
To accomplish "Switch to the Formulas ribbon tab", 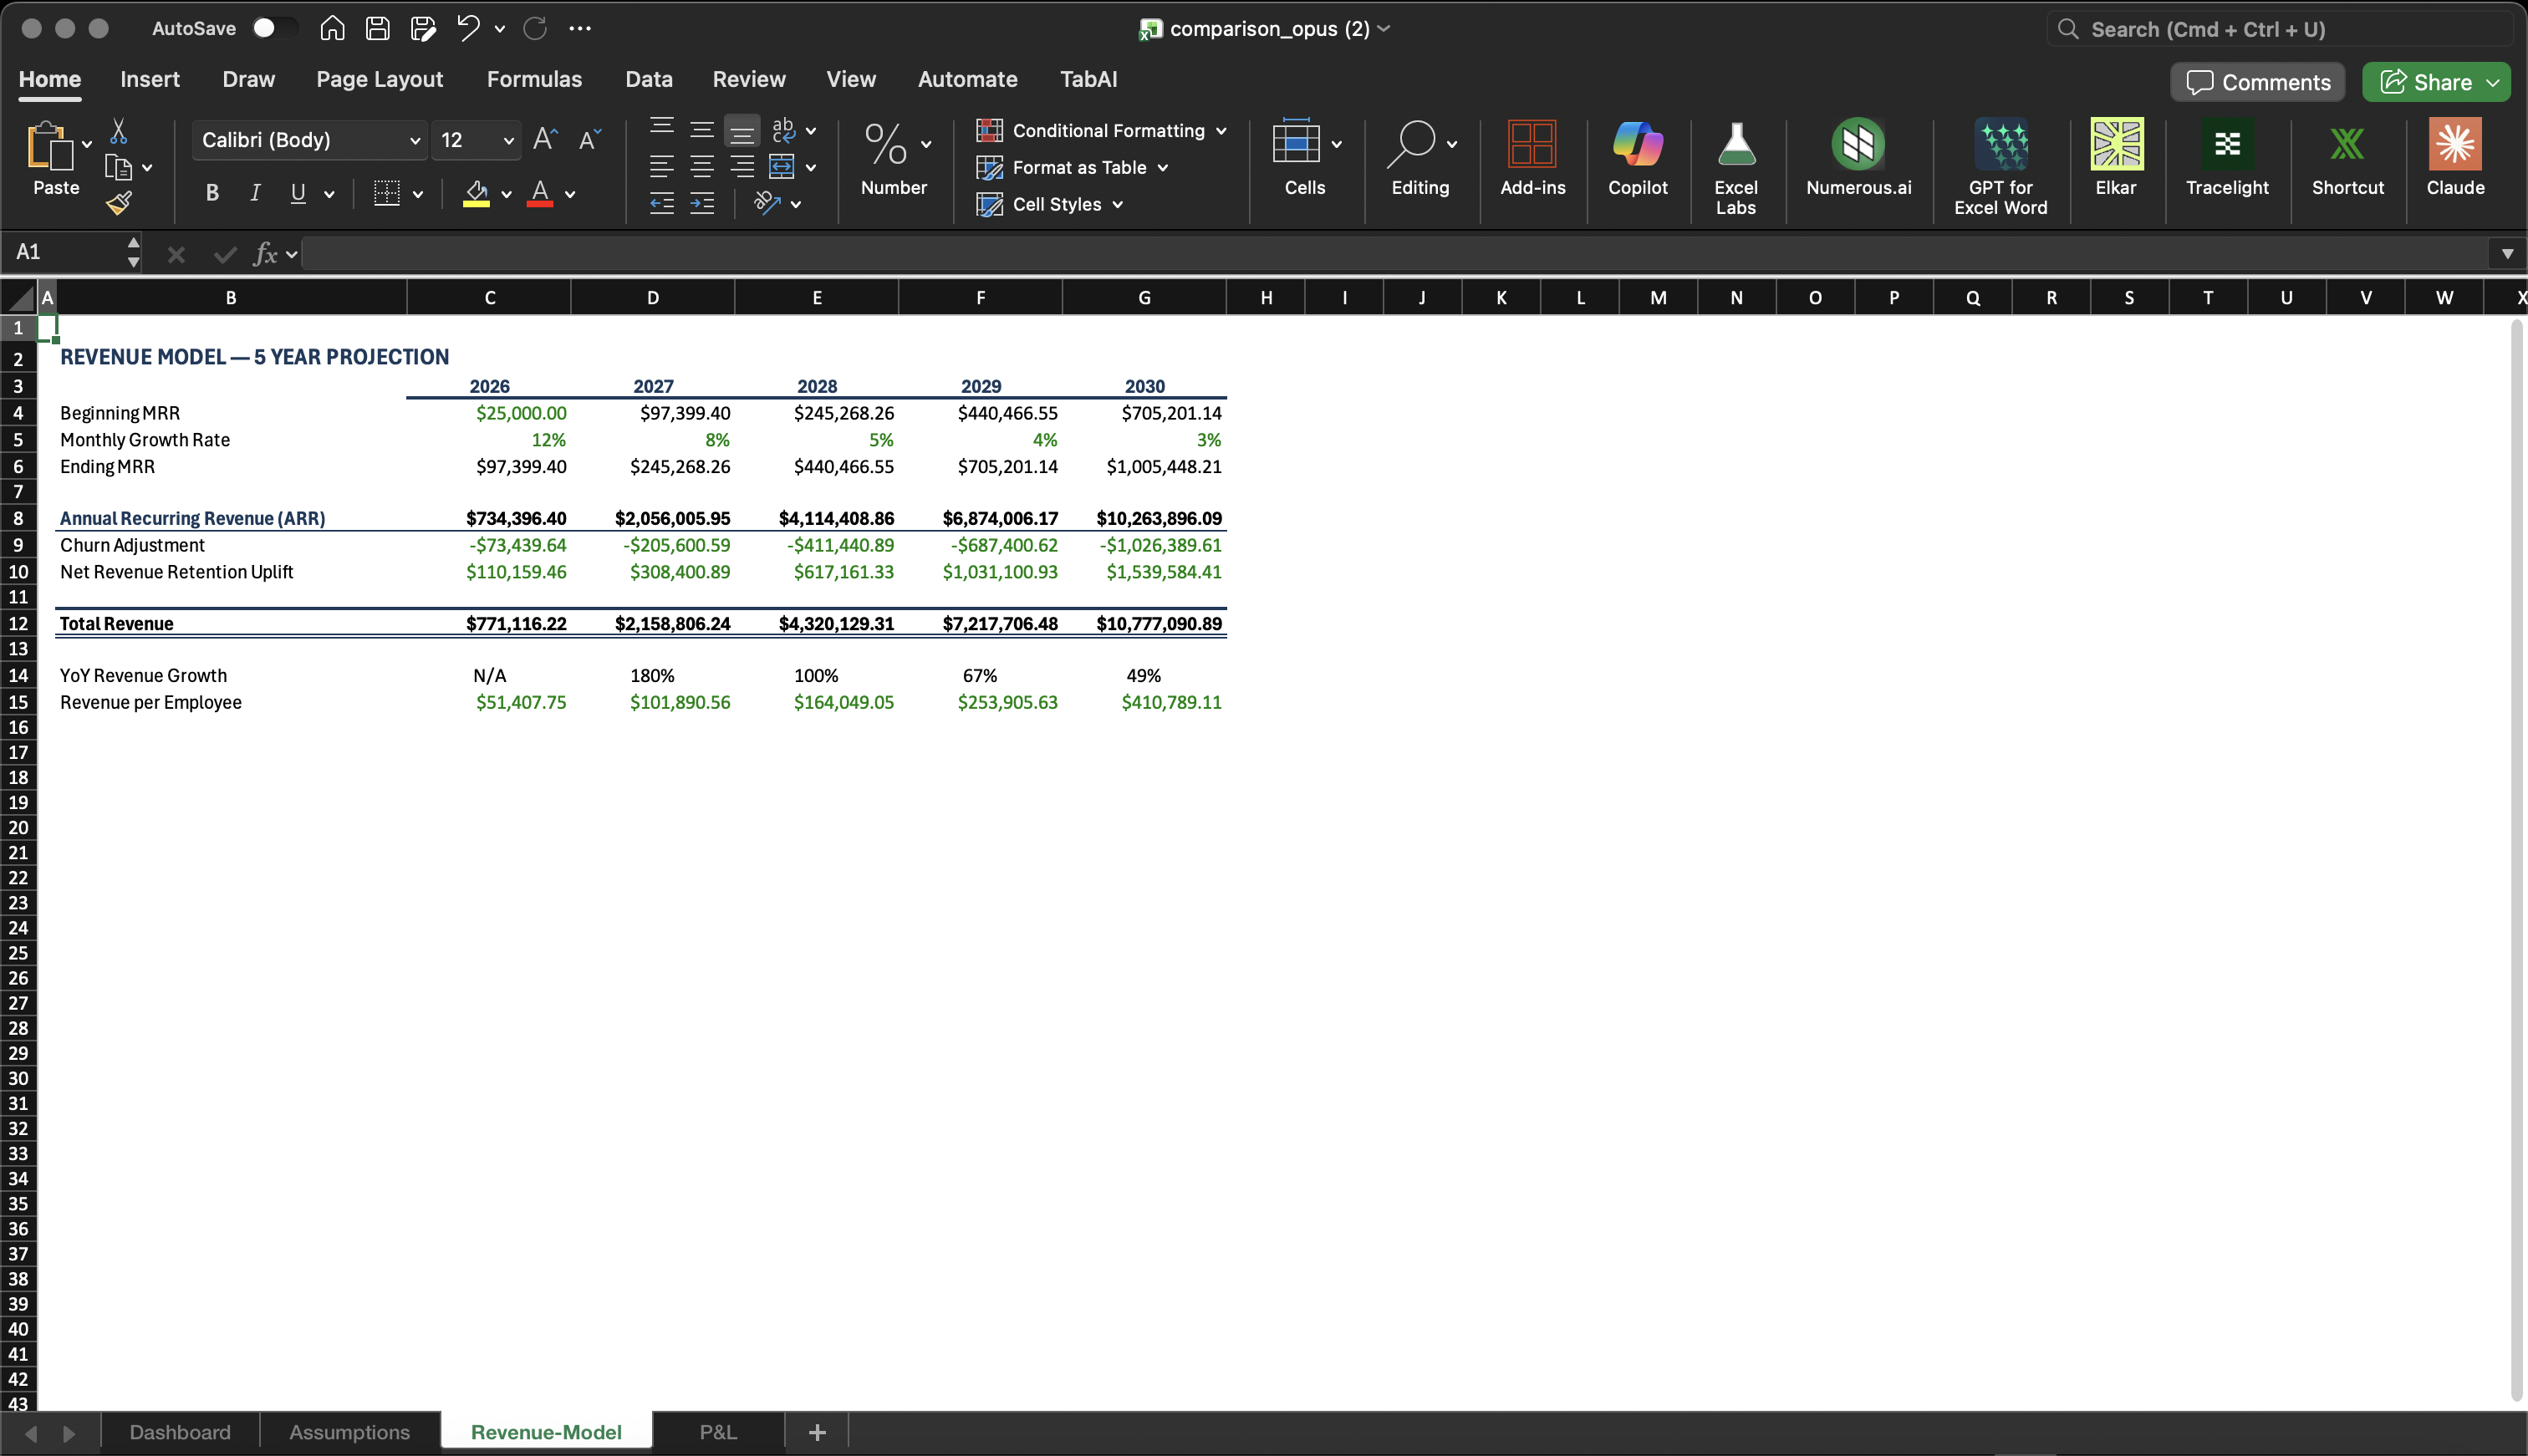I will pyautogui.click(x=534, y=79).
